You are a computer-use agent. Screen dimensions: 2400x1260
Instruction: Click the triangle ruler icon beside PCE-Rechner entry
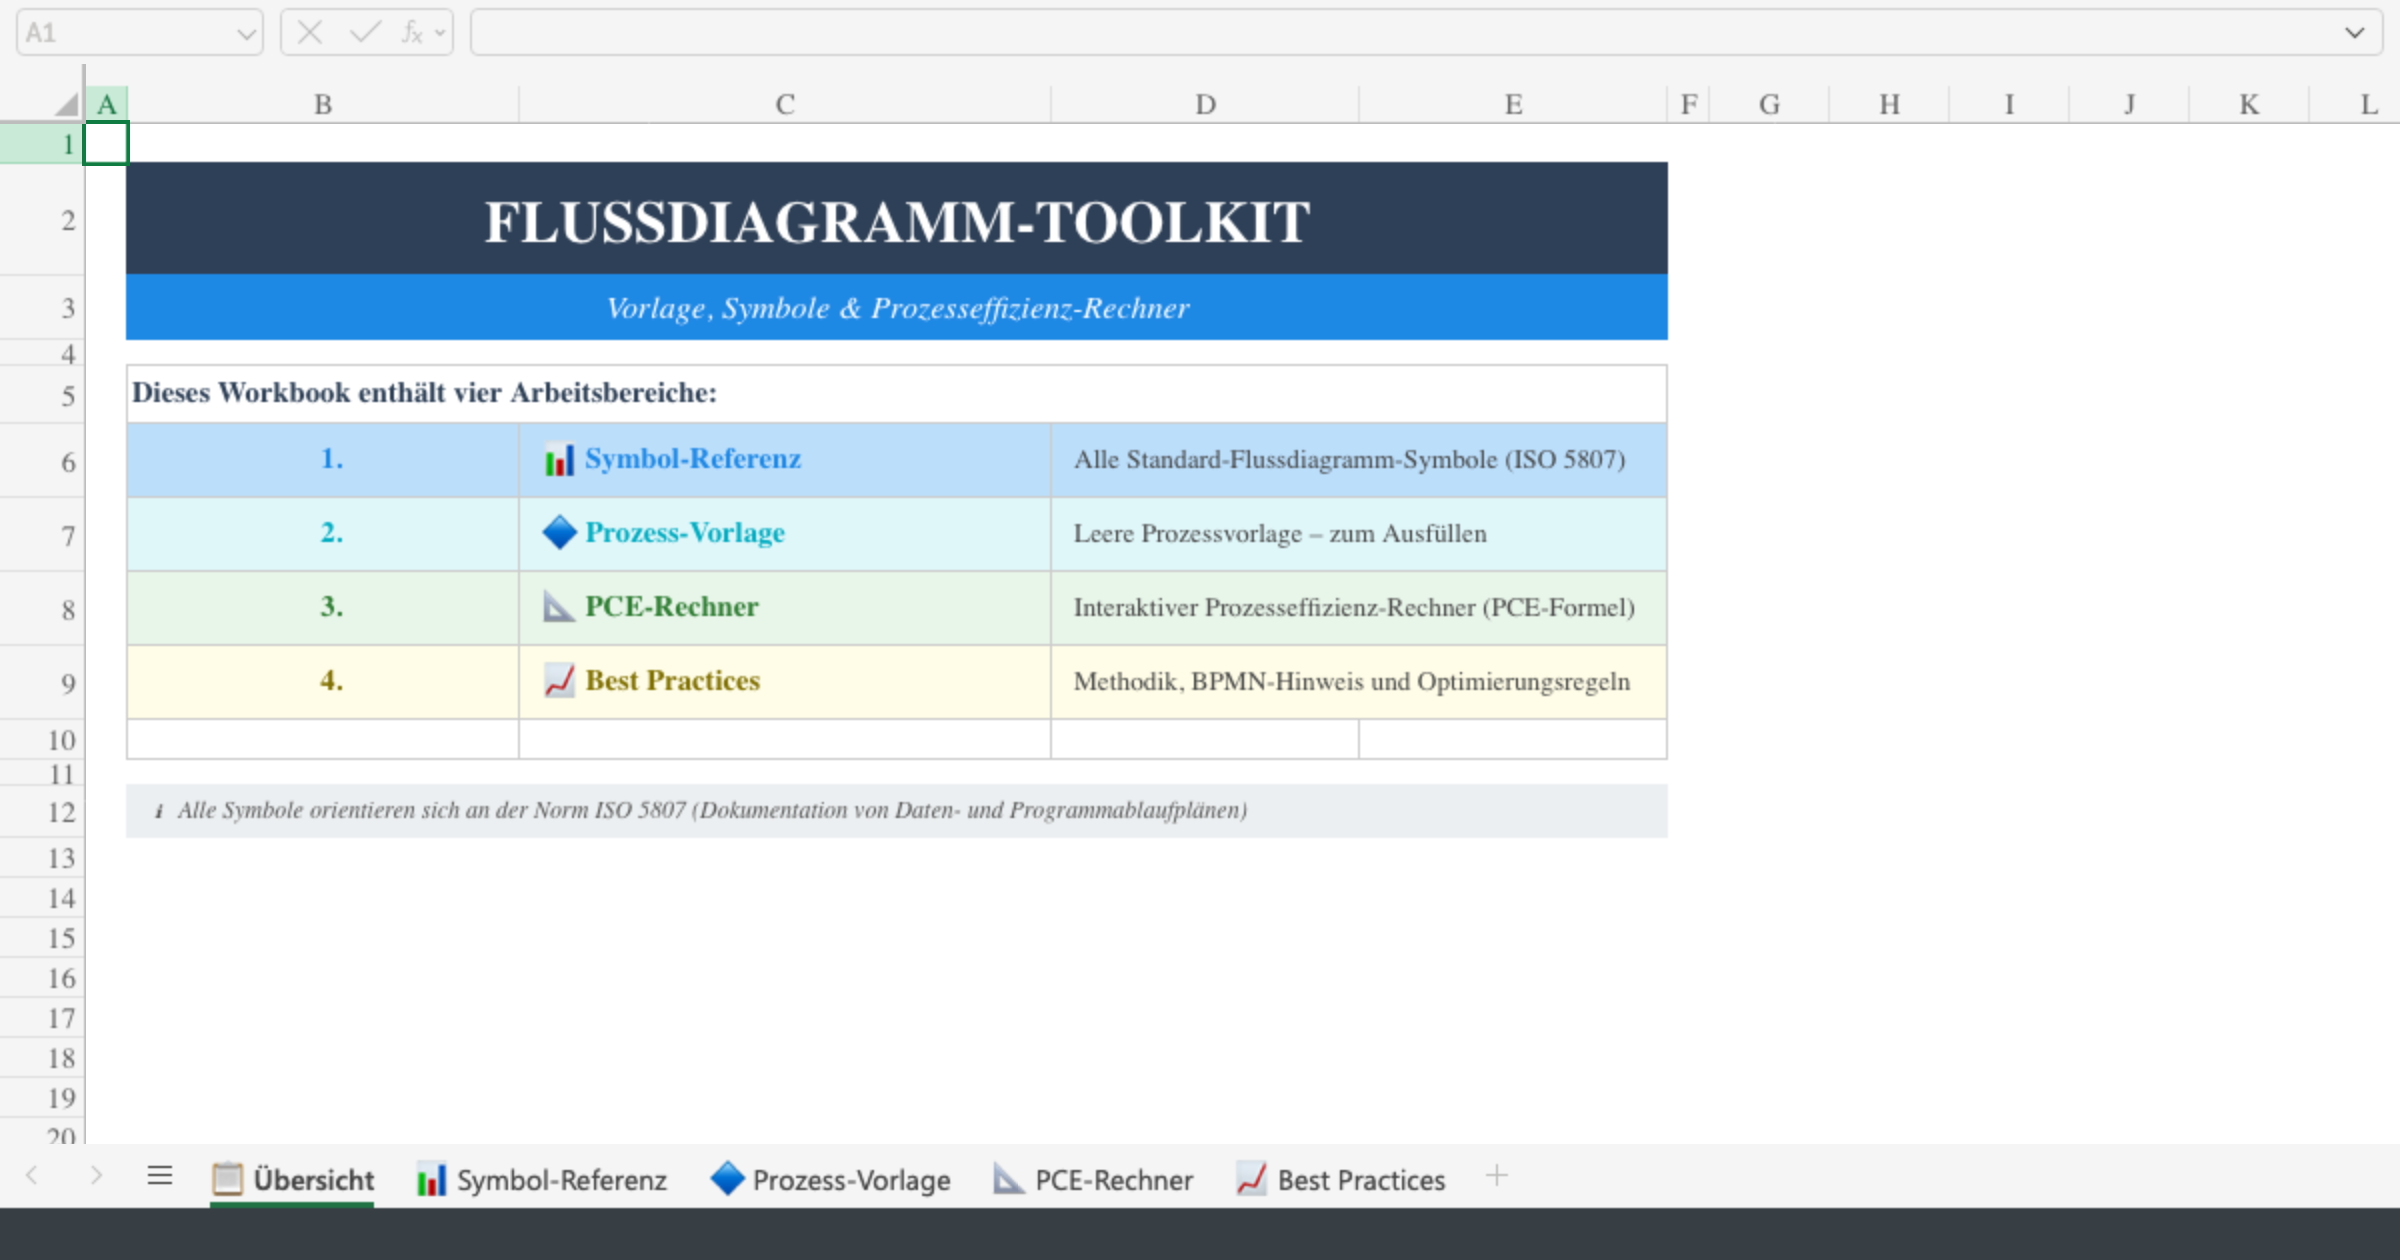tap(558, 607)
